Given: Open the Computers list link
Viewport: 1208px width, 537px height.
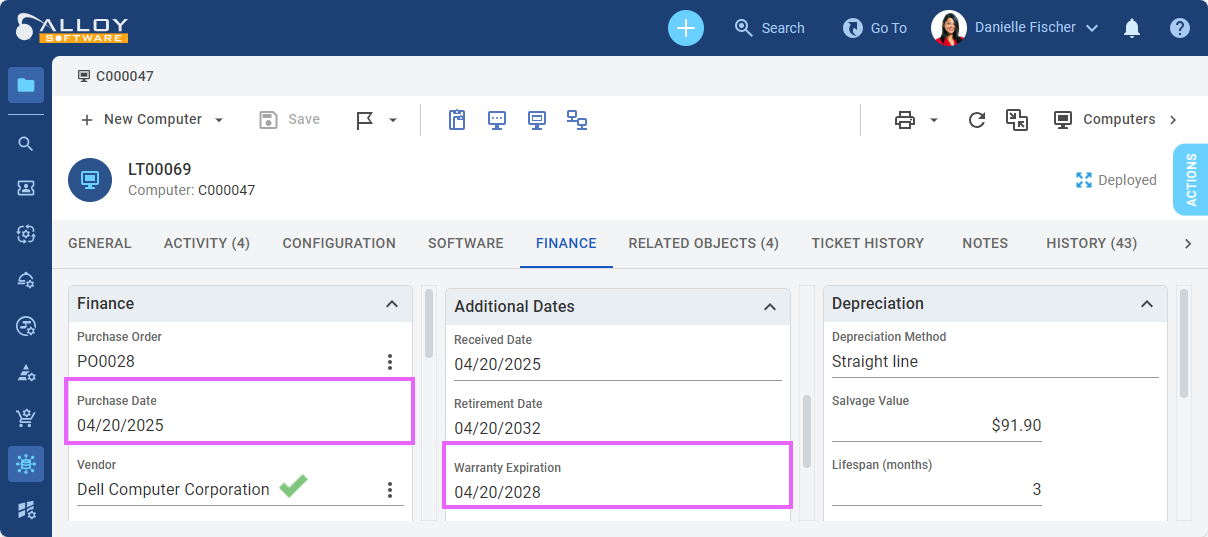Looking at the screenshot, I should pyautogui.click(x=1116, y=120).
